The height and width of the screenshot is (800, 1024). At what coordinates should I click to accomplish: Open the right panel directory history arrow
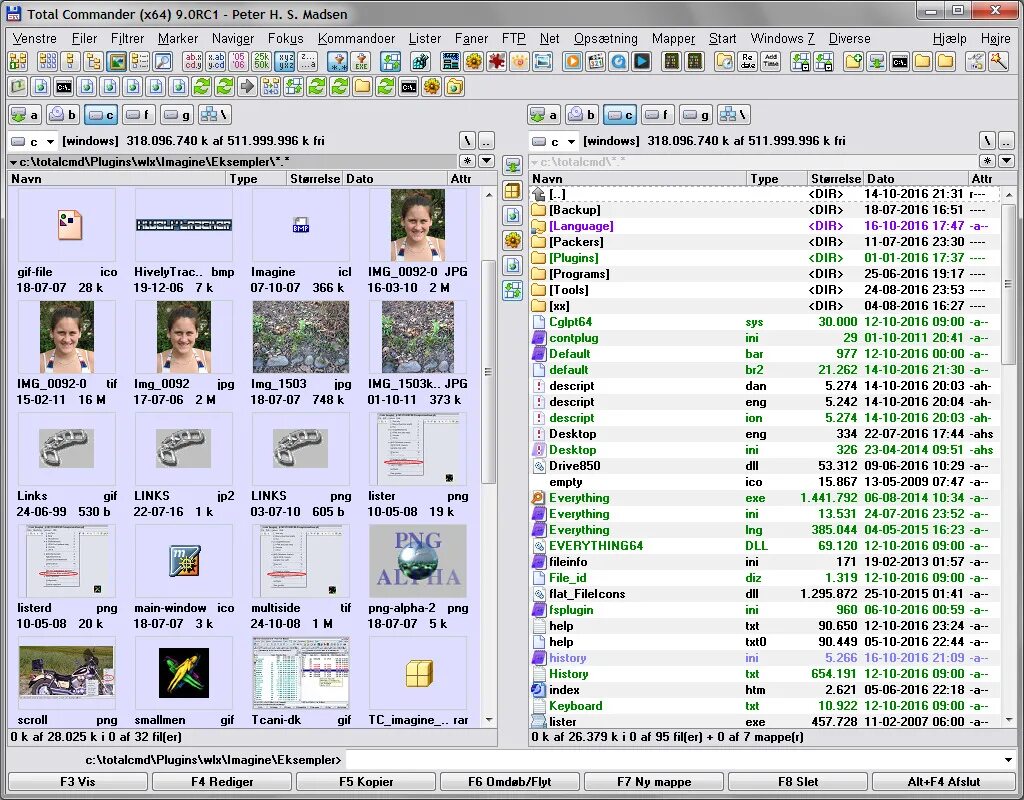pos(1006,161)
